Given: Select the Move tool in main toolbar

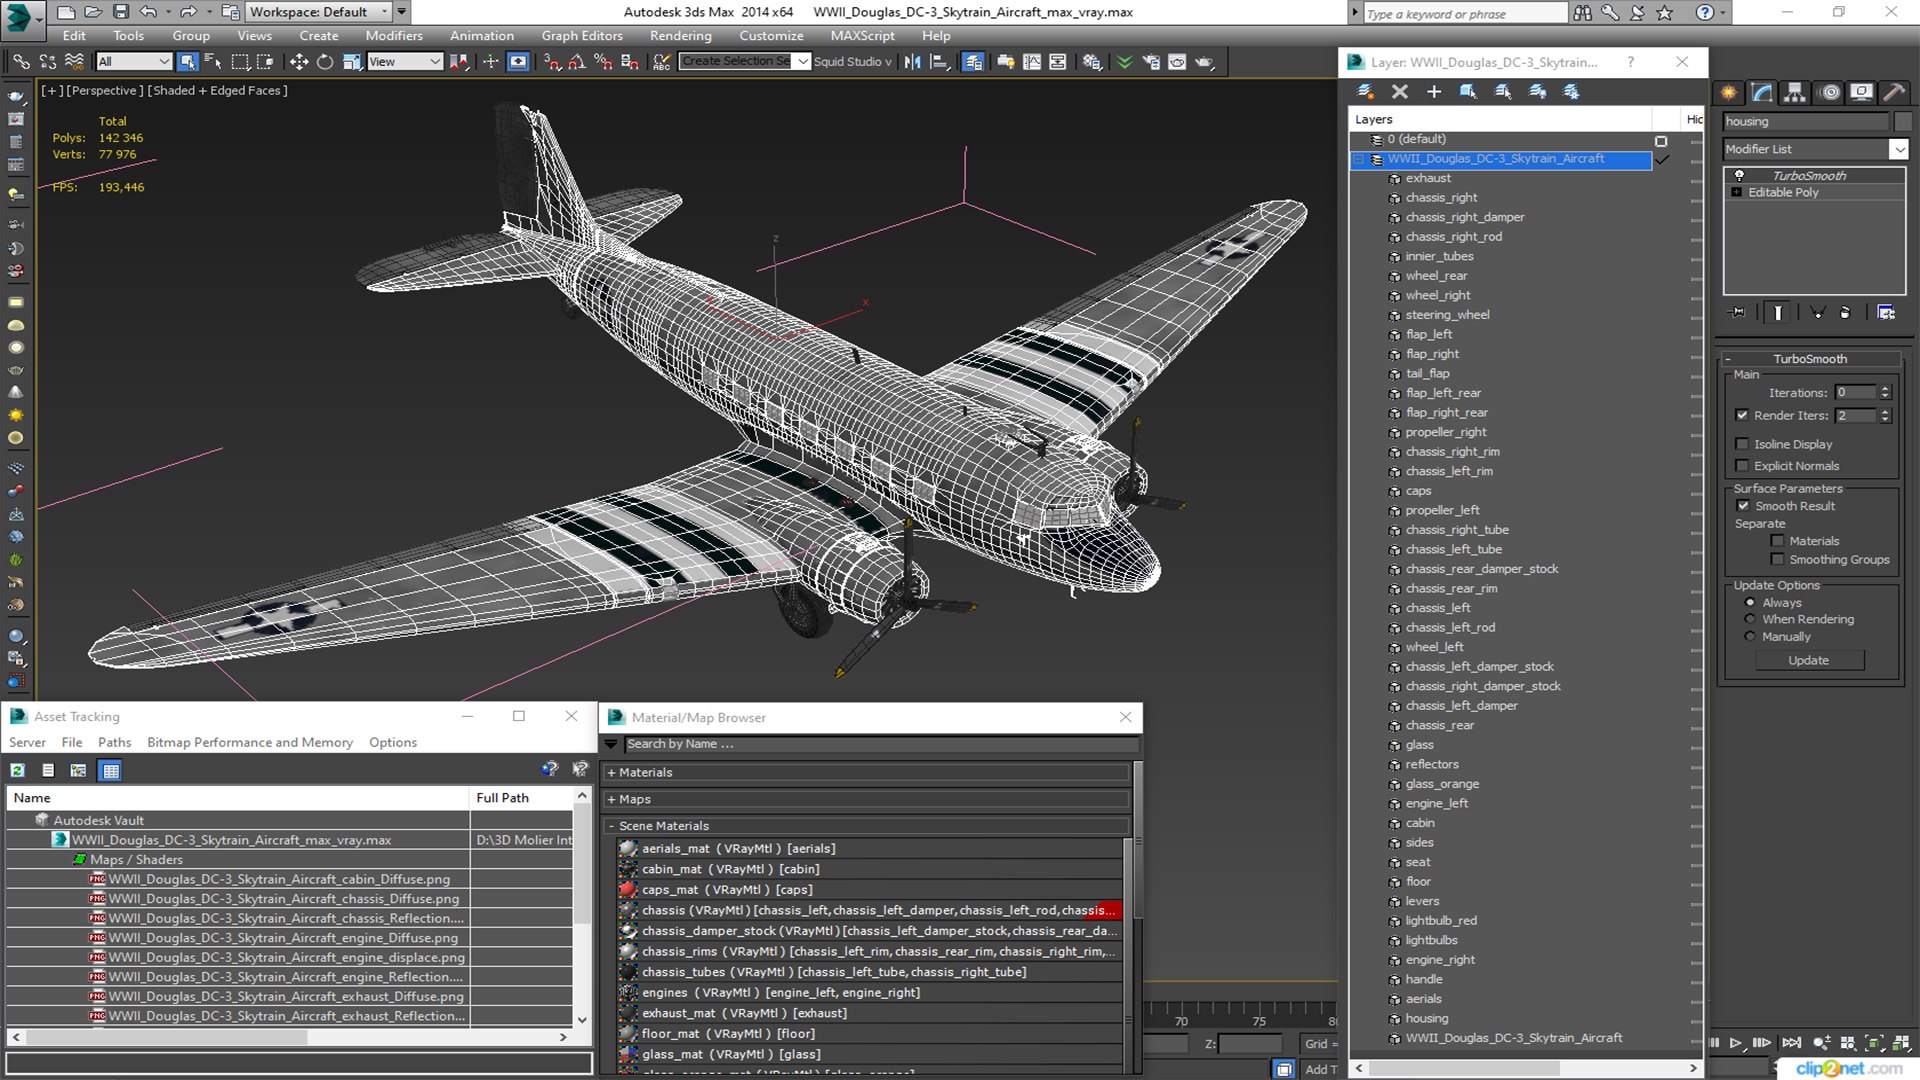Looking at the screenshot, I should tap(298, 62).
